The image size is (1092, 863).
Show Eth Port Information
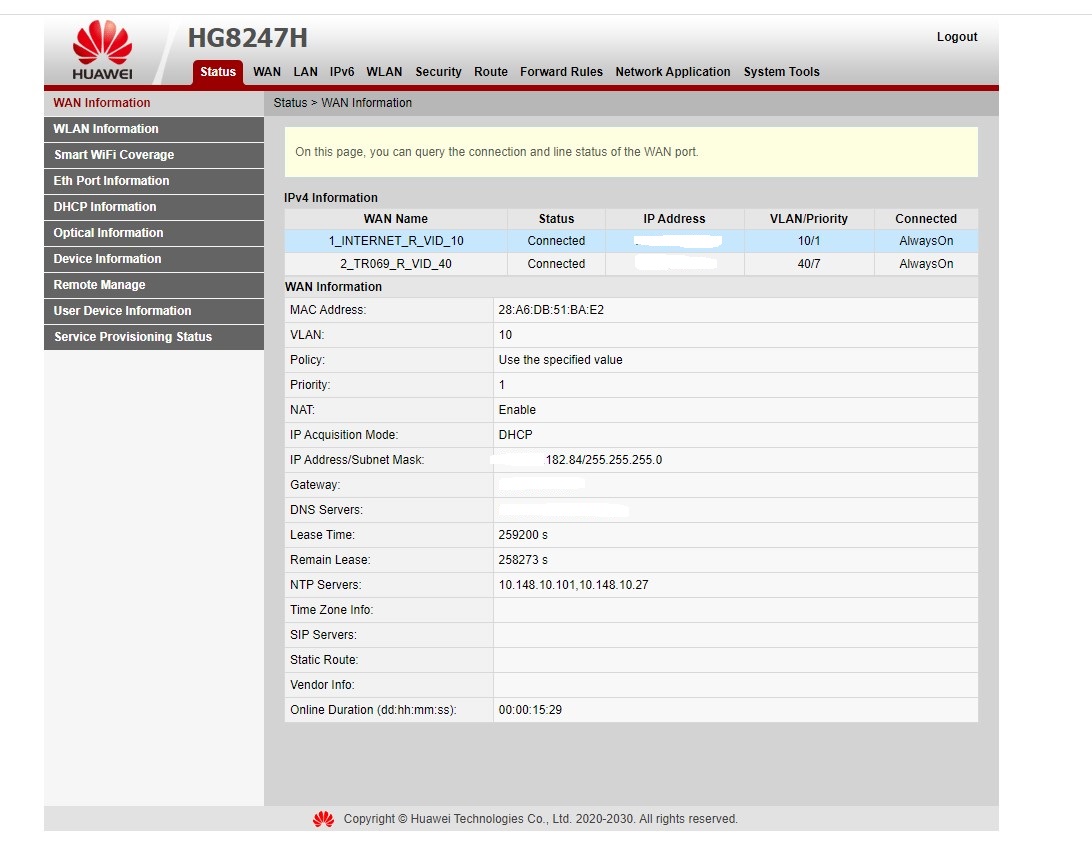[x=154, y=181]
